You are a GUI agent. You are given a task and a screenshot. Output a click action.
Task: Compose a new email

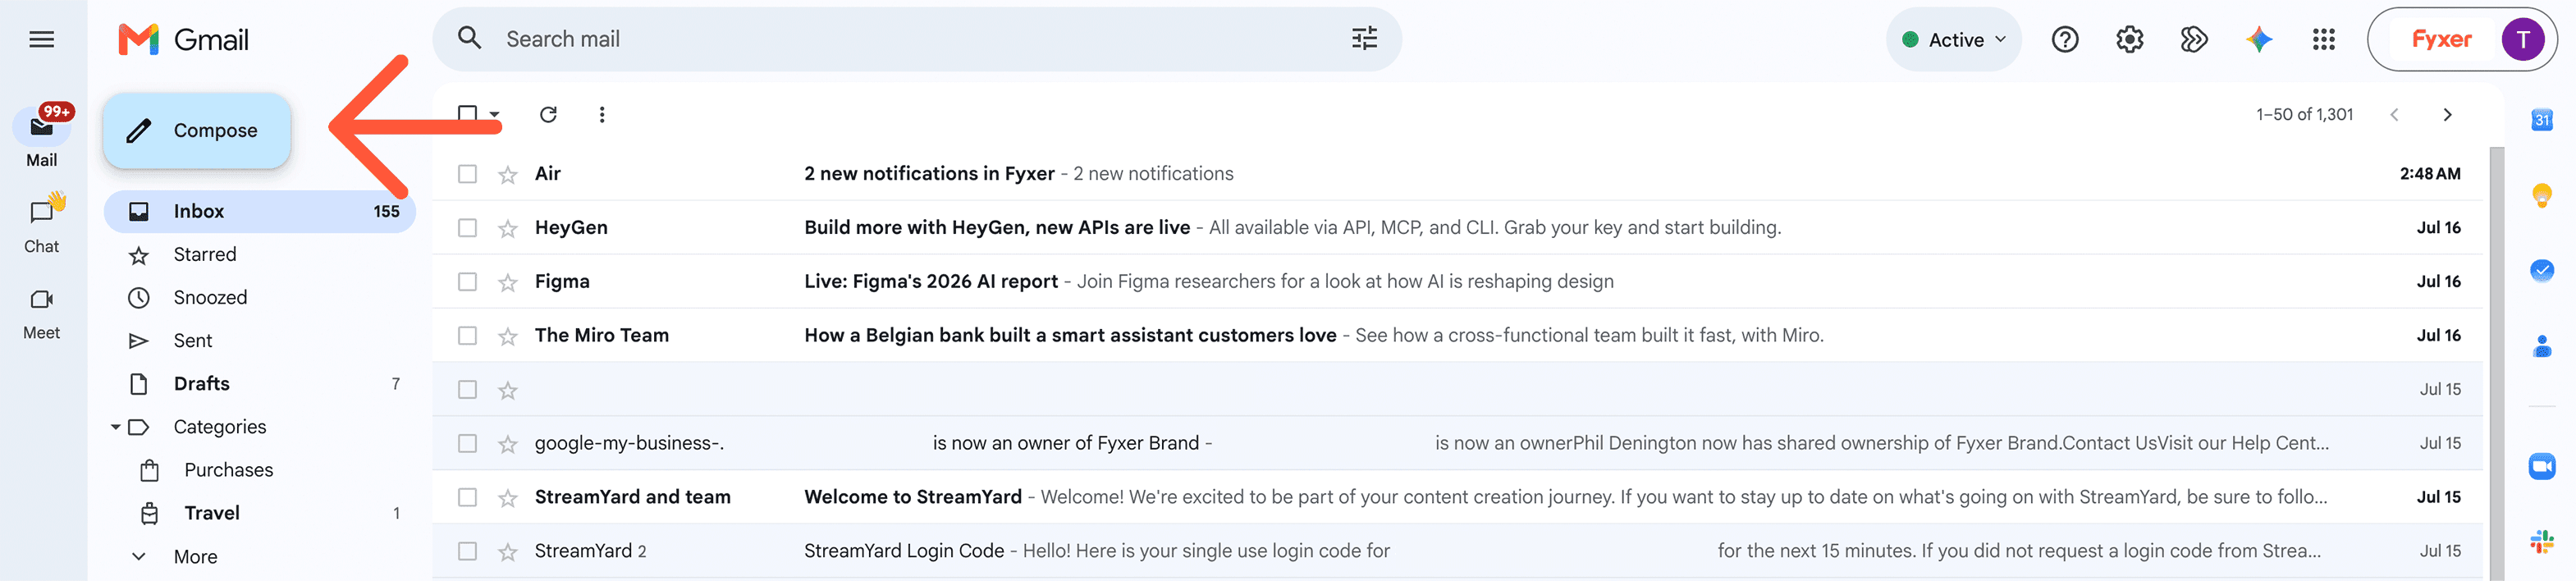[x=197, y=130]
